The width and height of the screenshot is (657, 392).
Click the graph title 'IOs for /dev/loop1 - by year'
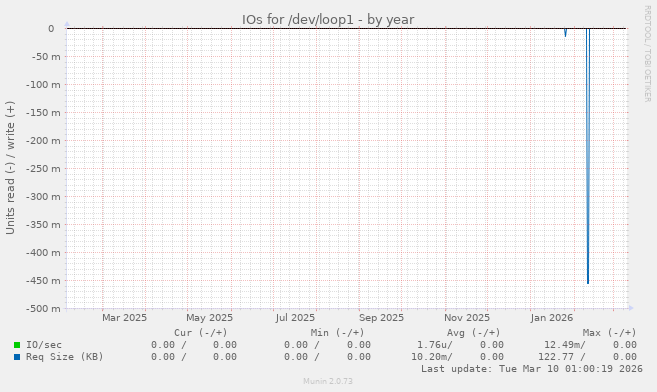coord(328,20)
